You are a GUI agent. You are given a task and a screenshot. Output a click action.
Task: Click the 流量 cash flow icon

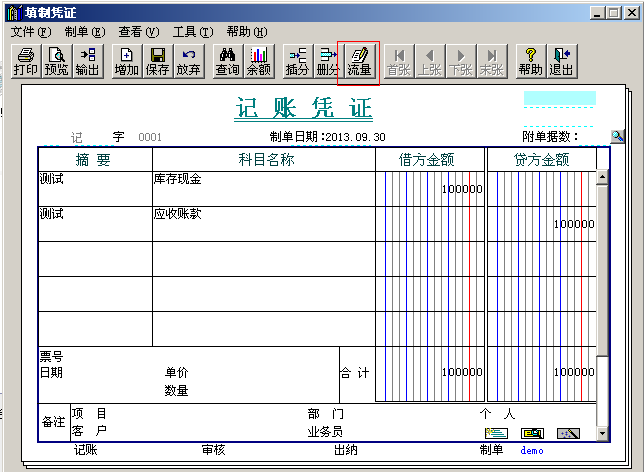pos(359,61)
